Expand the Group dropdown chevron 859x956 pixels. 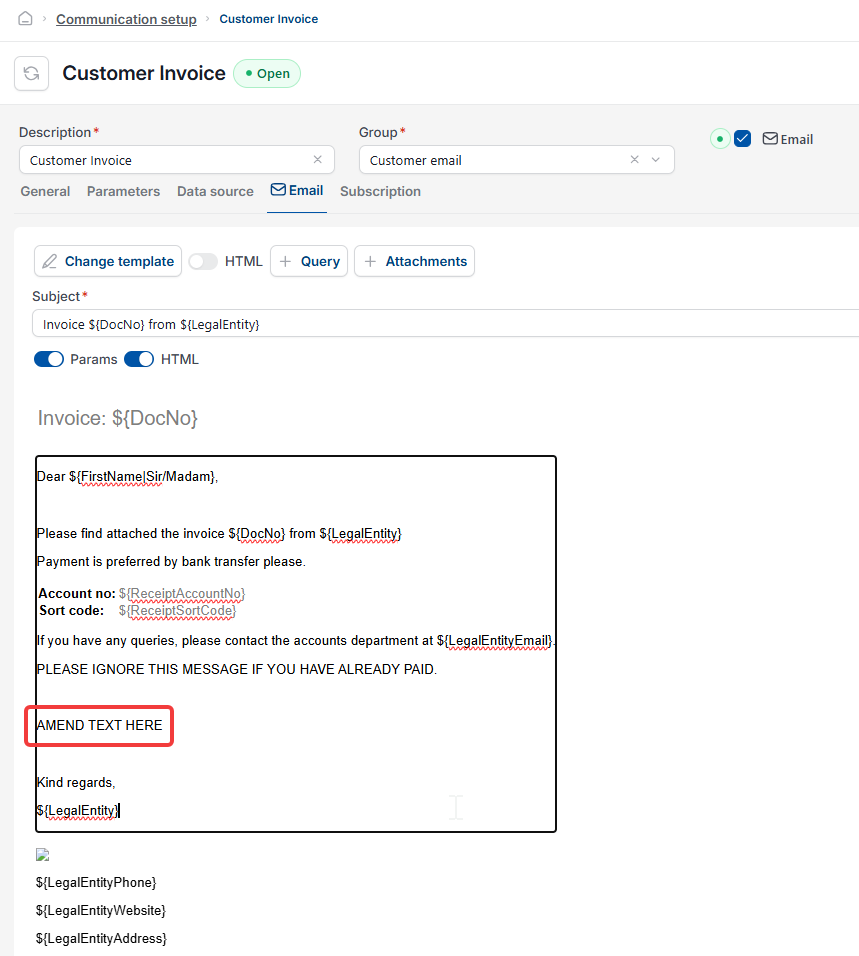click(656, 160)
